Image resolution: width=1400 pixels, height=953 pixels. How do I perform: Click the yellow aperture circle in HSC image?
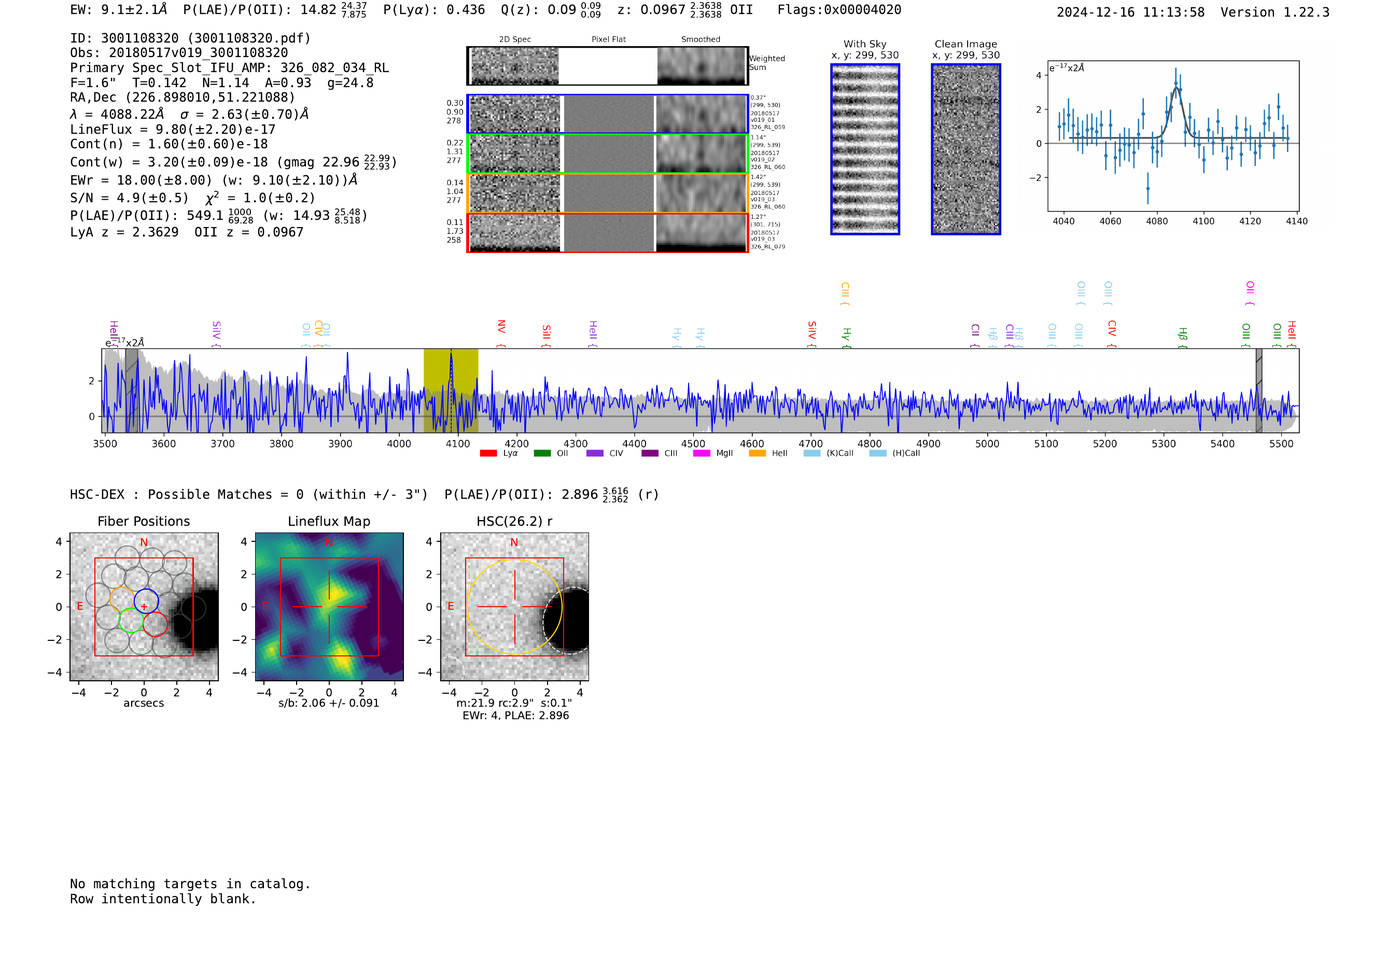(514, 607)
